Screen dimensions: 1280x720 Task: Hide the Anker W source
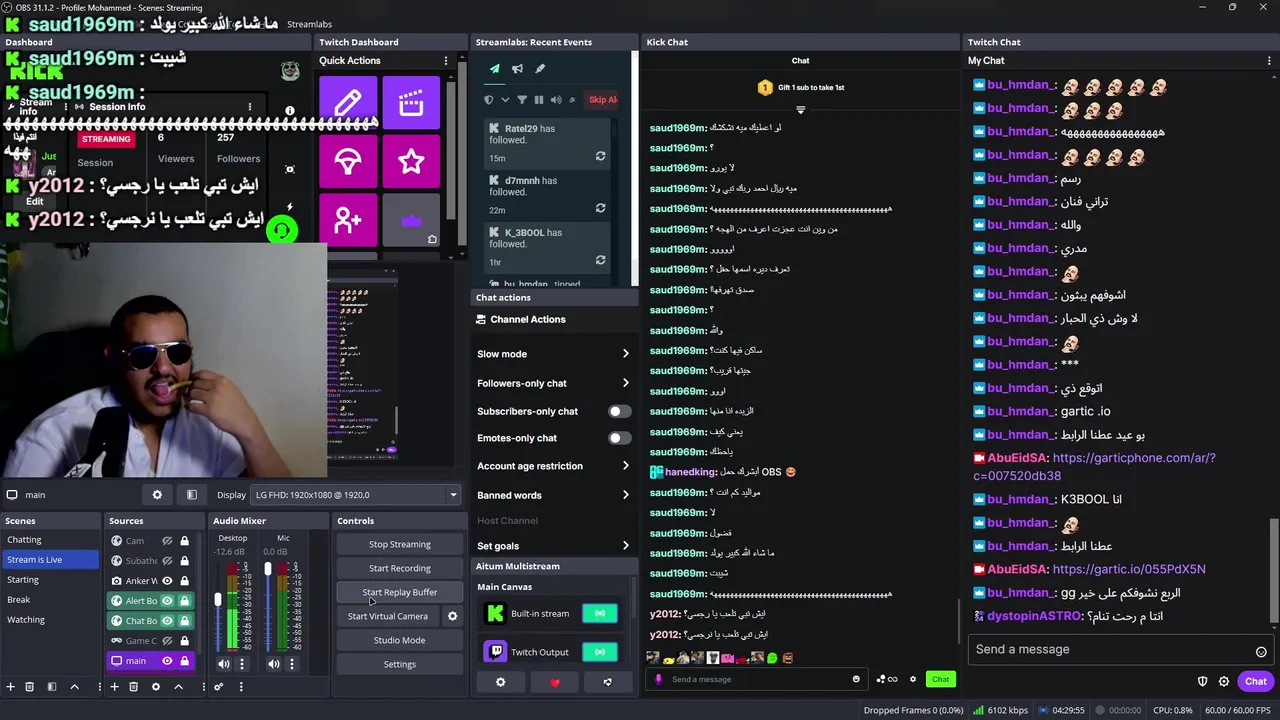[167, 581]
